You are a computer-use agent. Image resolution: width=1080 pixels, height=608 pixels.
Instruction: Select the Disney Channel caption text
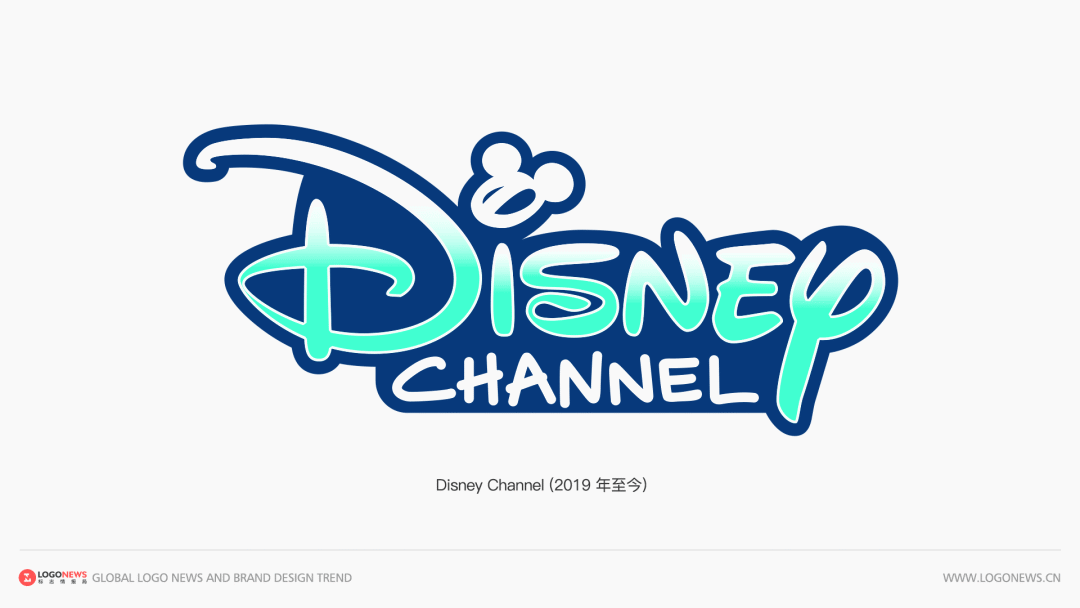[490, 486]
